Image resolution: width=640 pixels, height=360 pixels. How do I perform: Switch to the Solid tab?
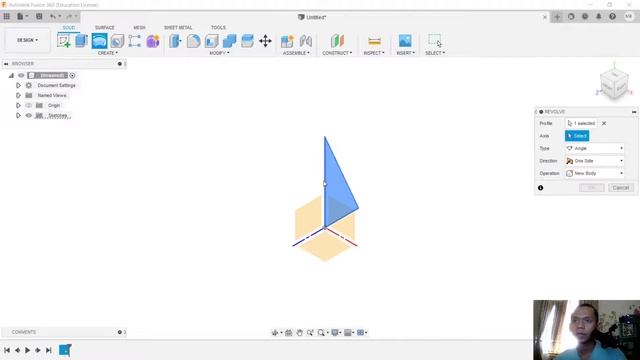coord(69,27)
